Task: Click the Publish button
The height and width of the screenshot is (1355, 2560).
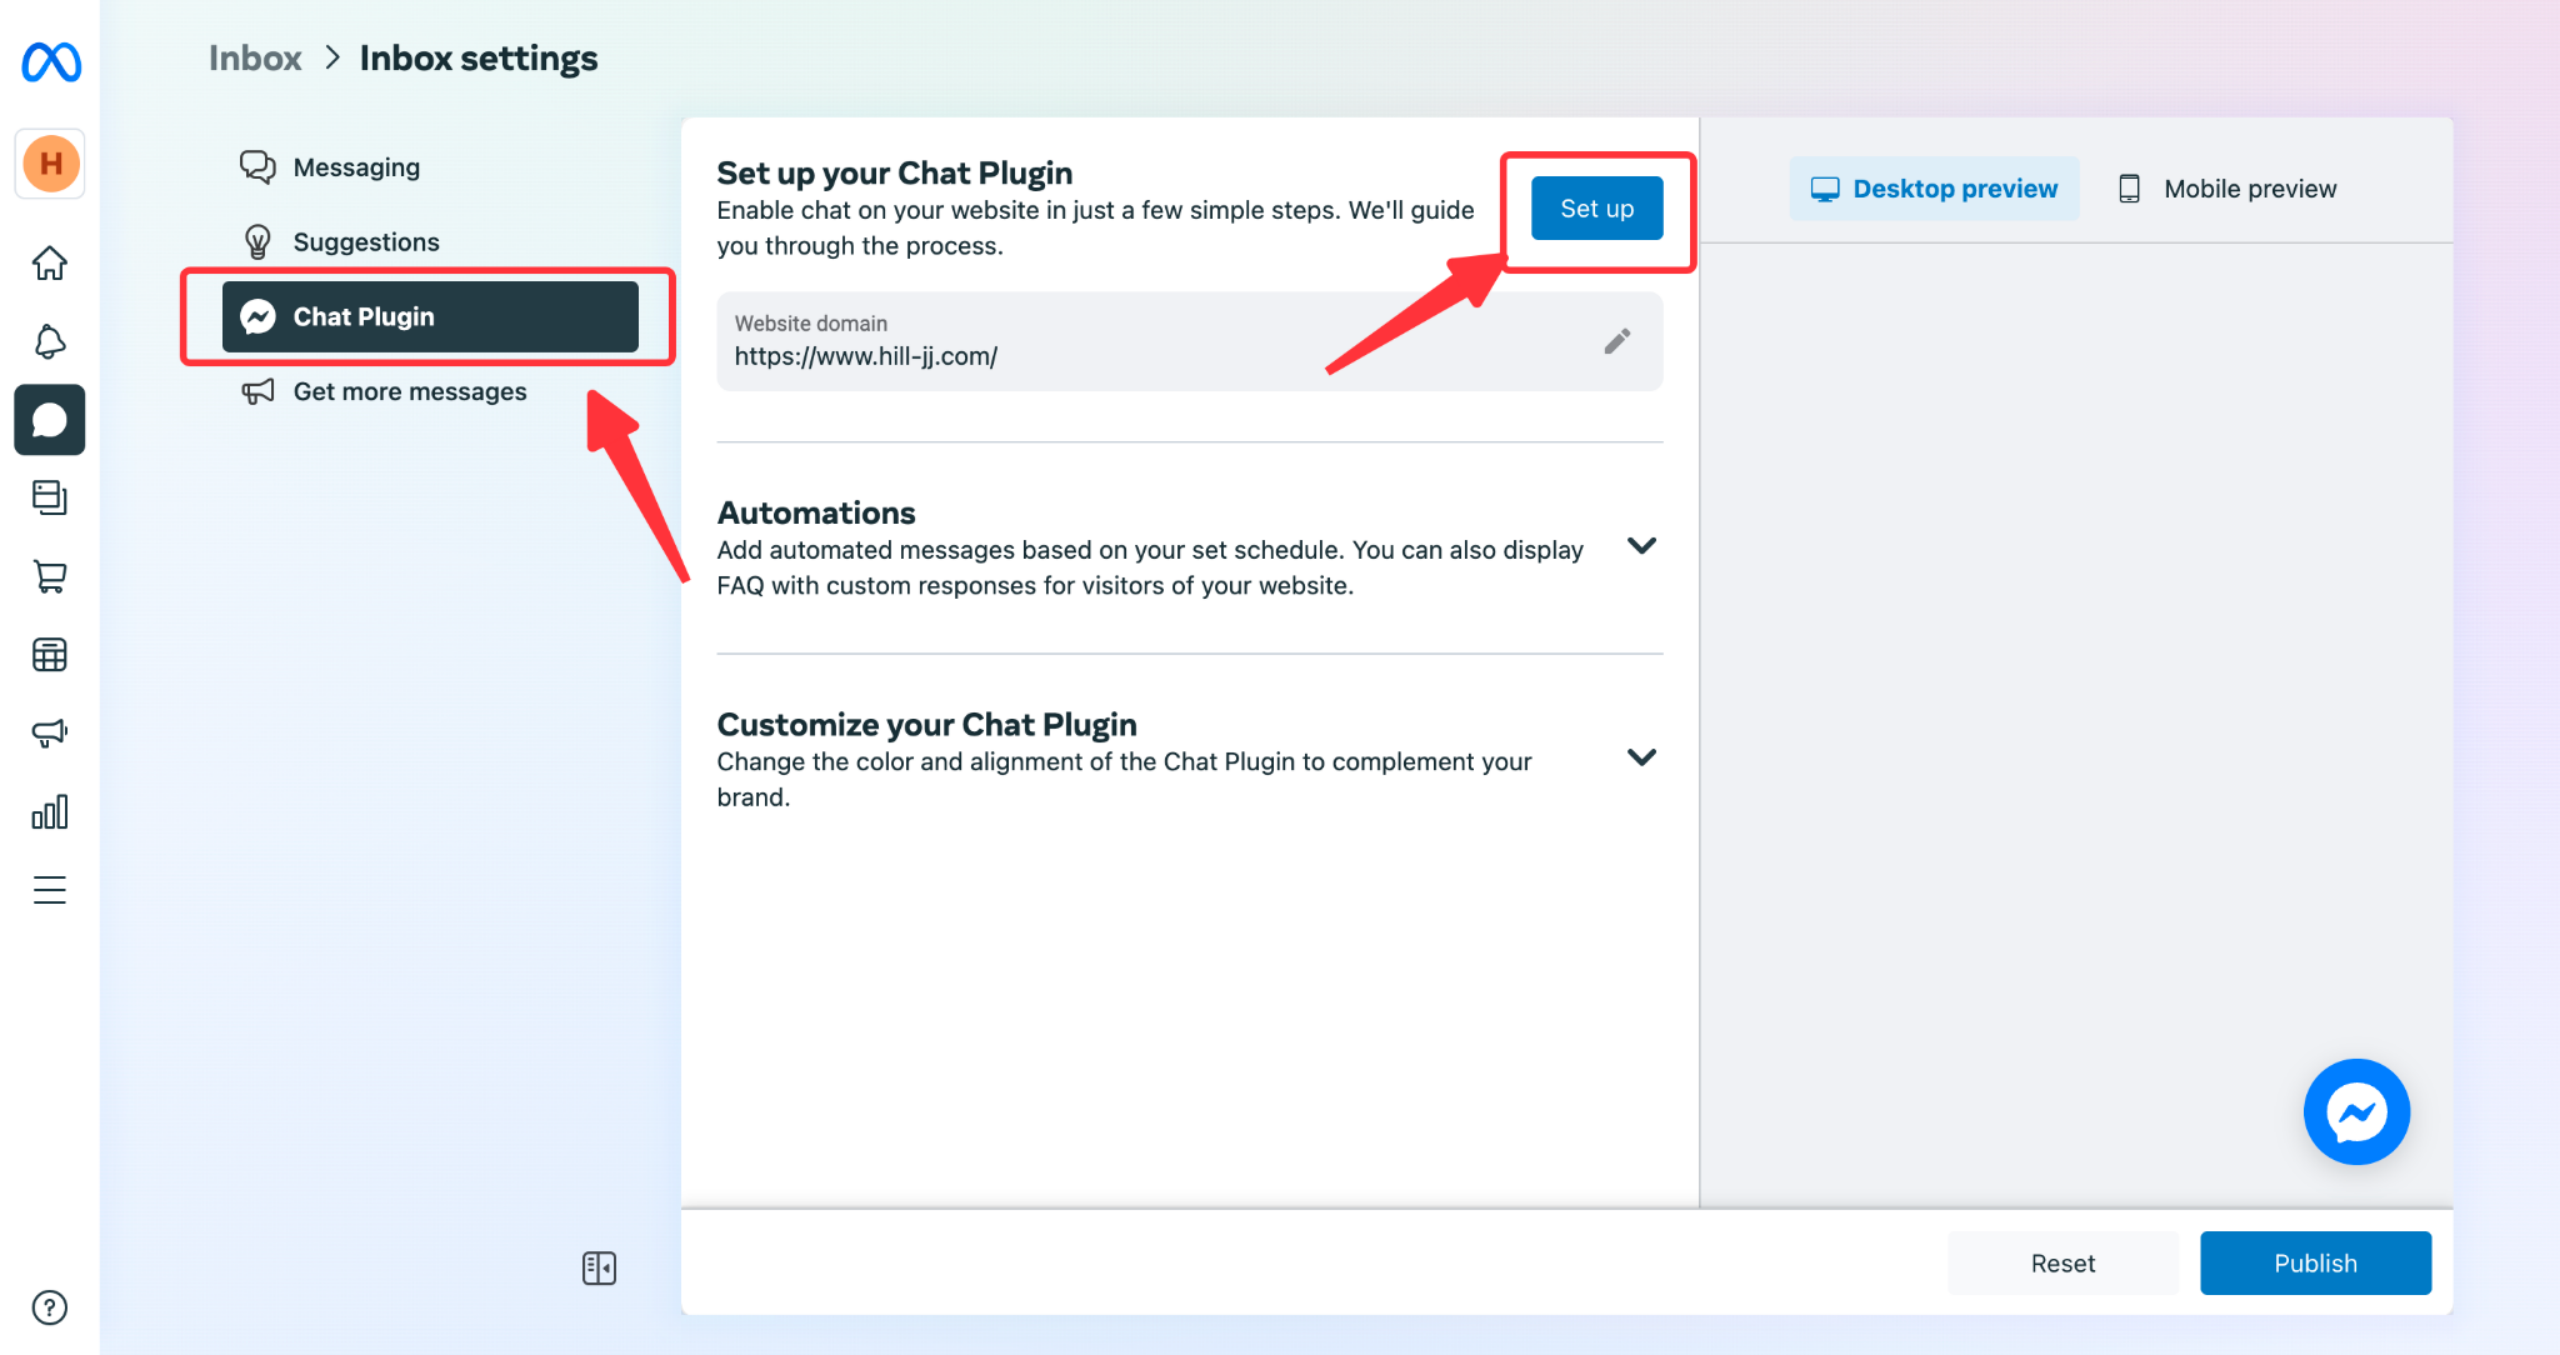Action: coord(2315,1263)
